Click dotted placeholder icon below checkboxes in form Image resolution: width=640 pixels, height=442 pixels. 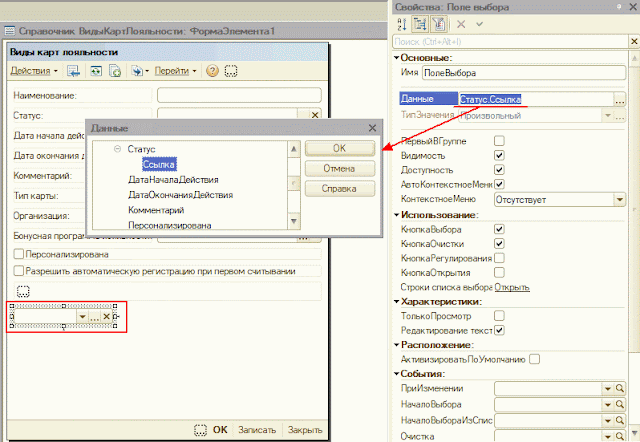coord(23,291)
